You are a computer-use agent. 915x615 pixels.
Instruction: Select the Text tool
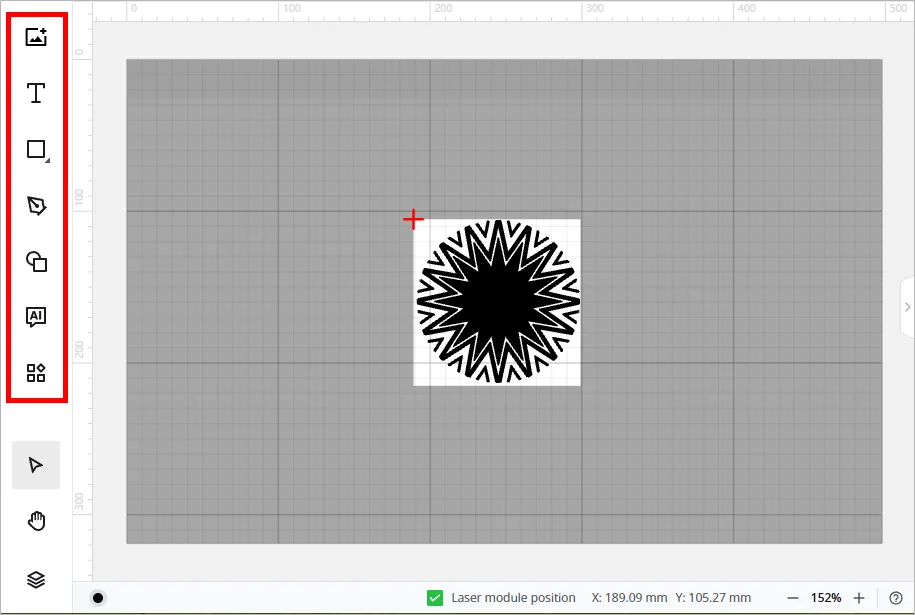coord(36,93)
